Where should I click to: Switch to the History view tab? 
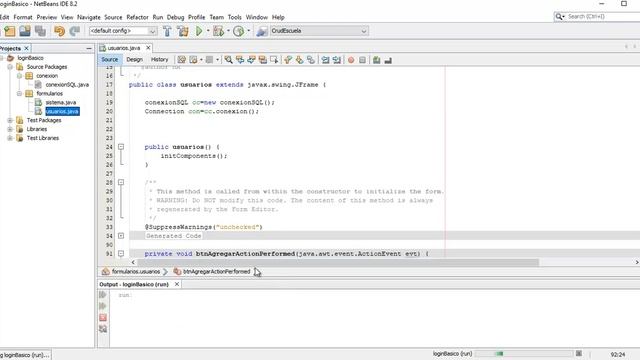(159, 60)
